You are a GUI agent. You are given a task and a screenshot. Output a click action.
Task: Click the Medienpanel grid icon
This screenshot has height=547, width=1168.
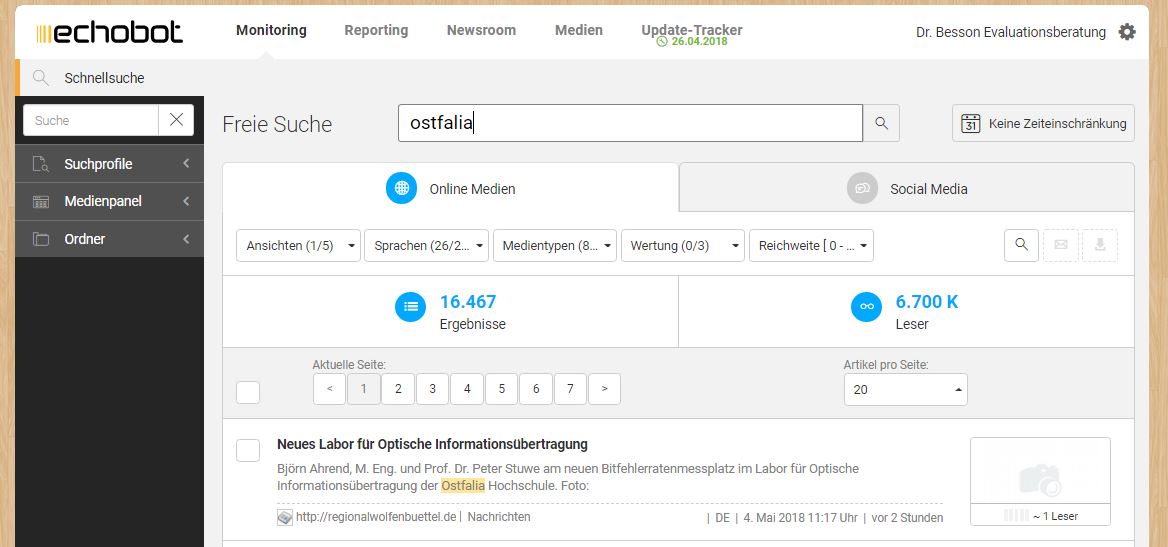click(x=41, y=201)
